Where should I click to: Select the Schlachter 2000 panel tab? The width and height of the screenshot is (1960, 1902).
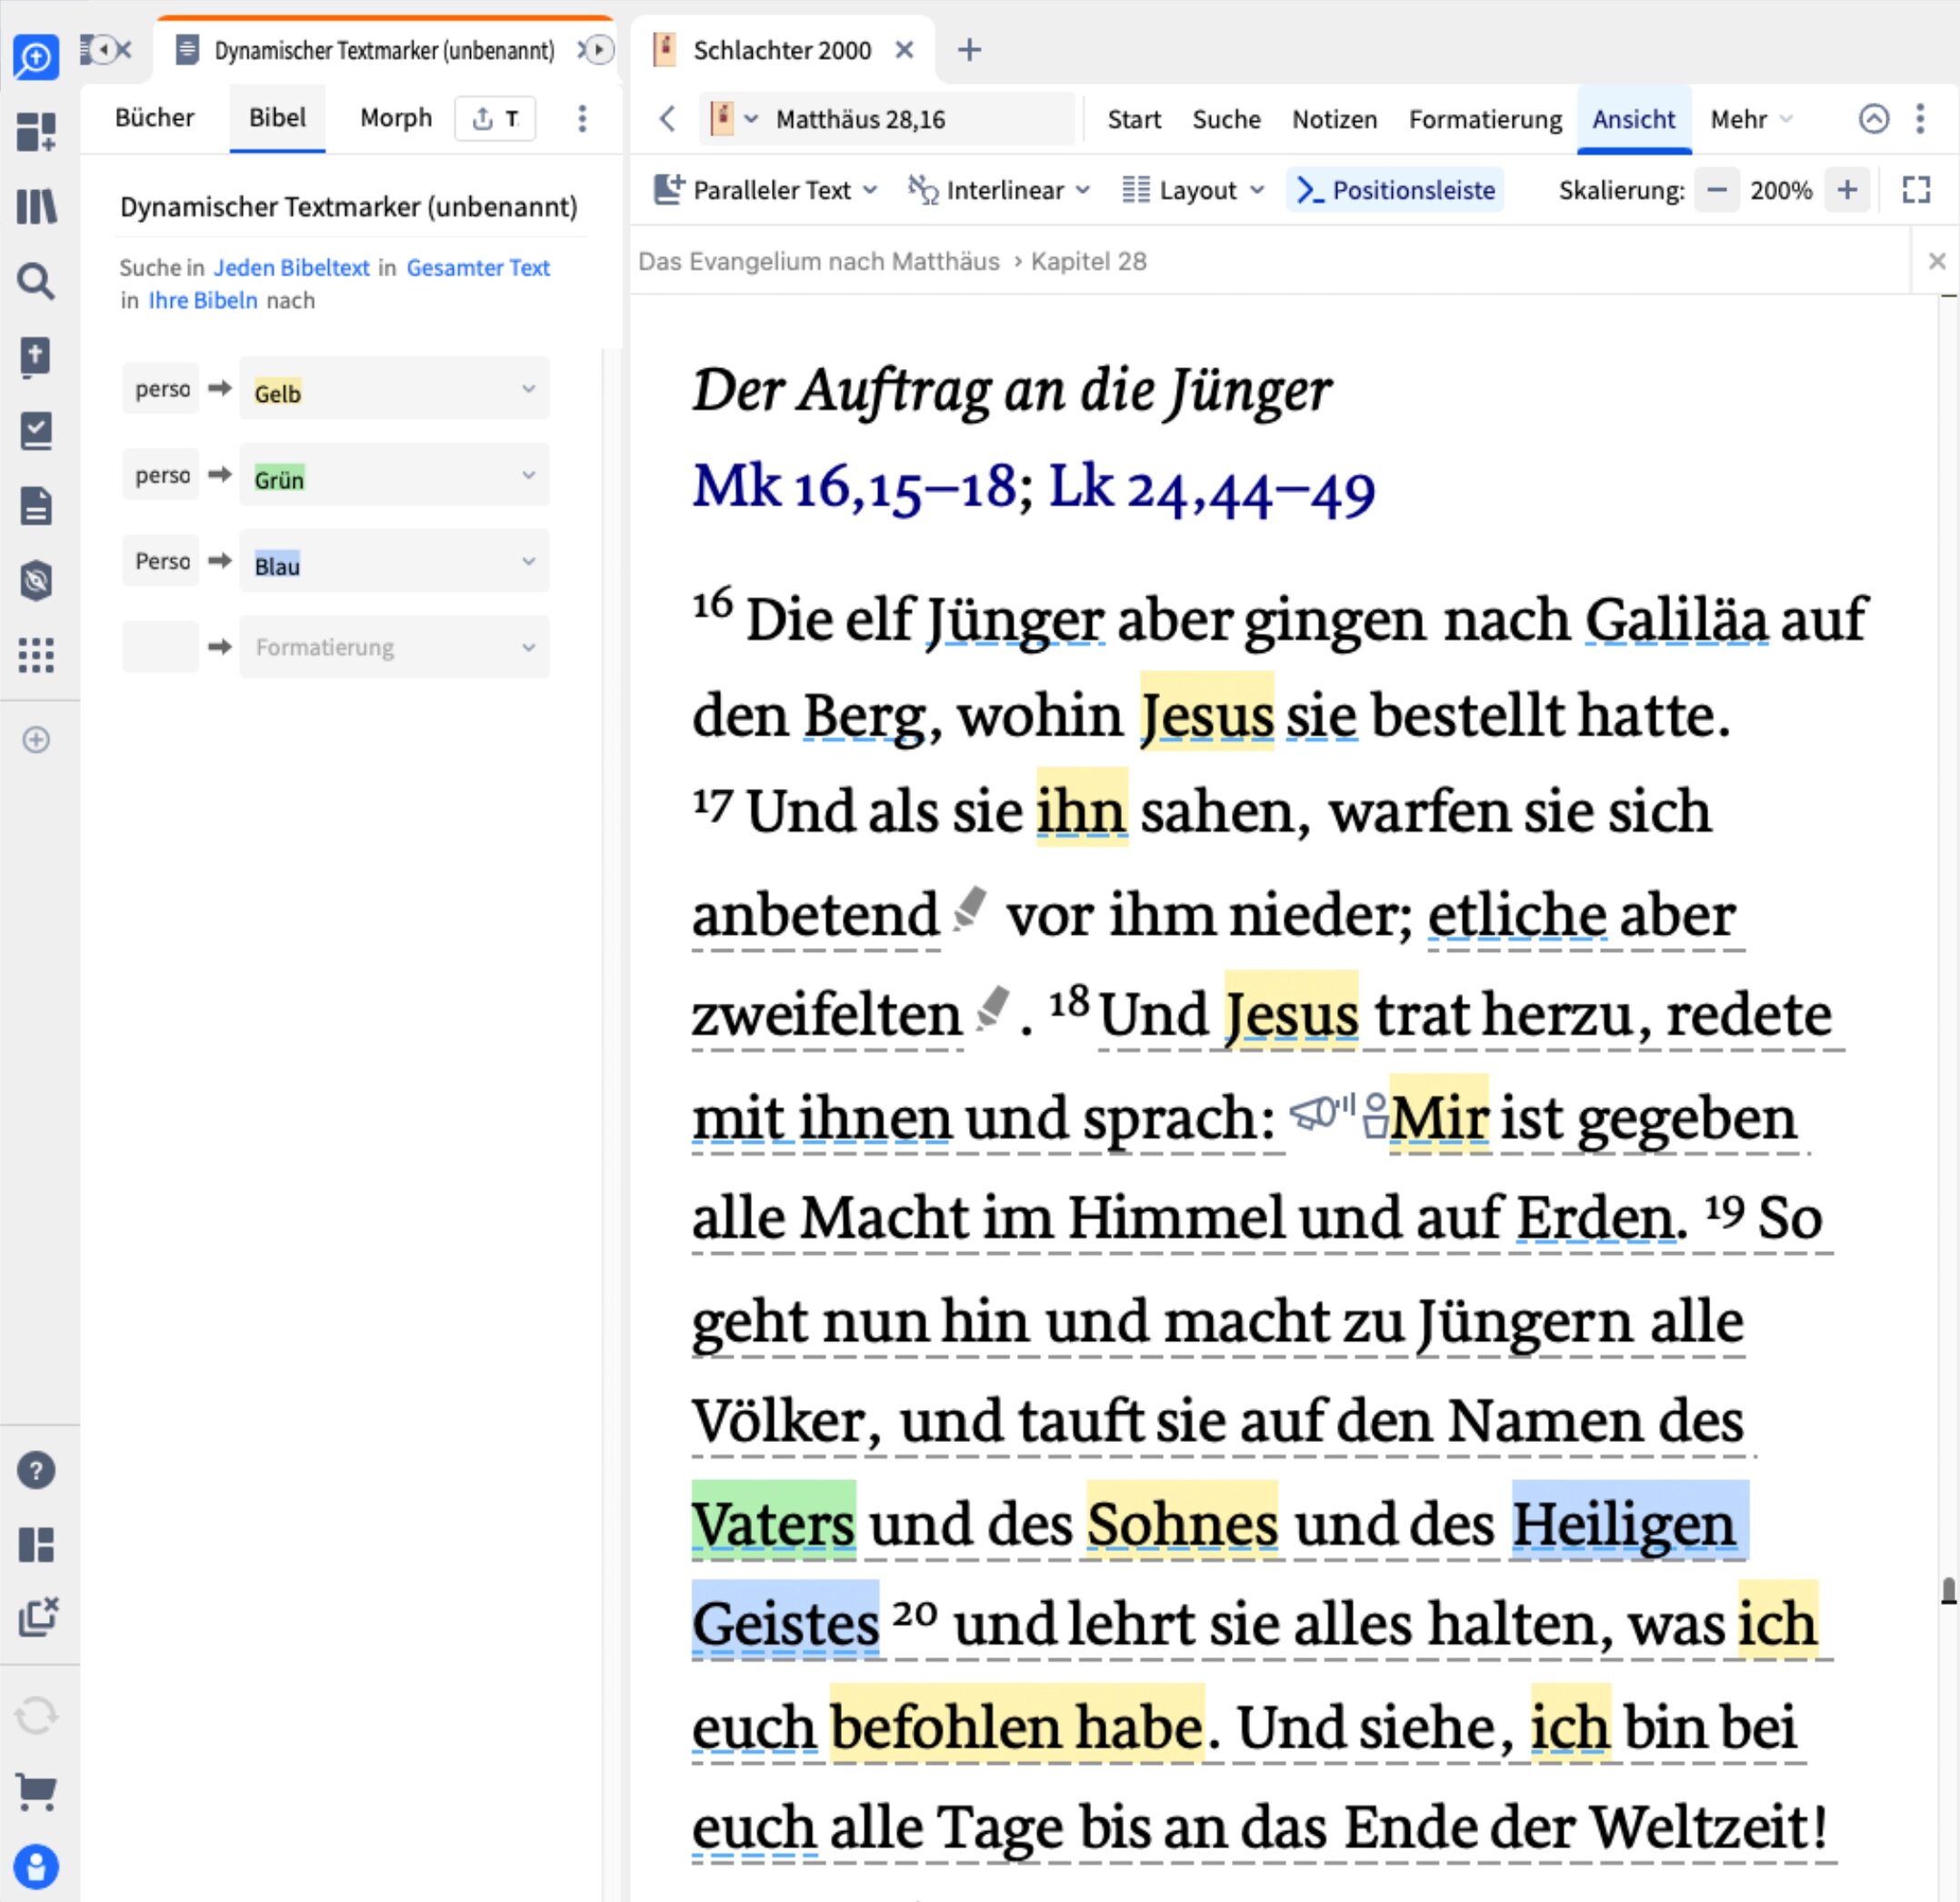point(781,50)
